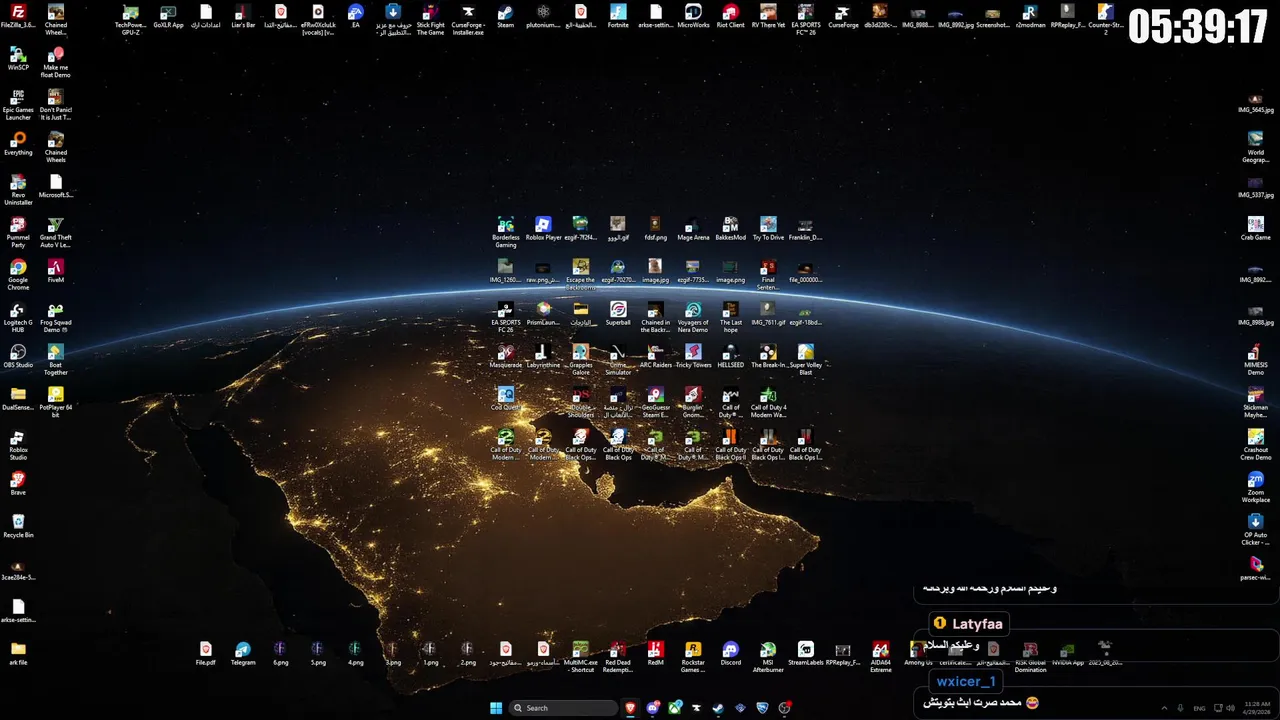Open the RedM desktop shortcut
This screenshot has width=1280, height=720.
pos(656,653)
